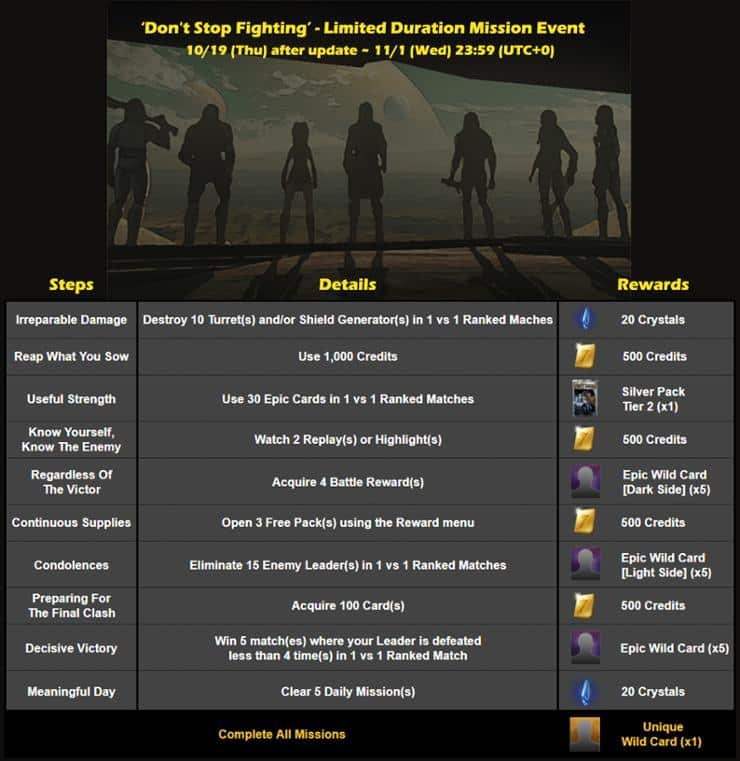Click the Details column header
Image resolution: width=740 pixels, height=761 pixels.
click(x=347, y=284)
